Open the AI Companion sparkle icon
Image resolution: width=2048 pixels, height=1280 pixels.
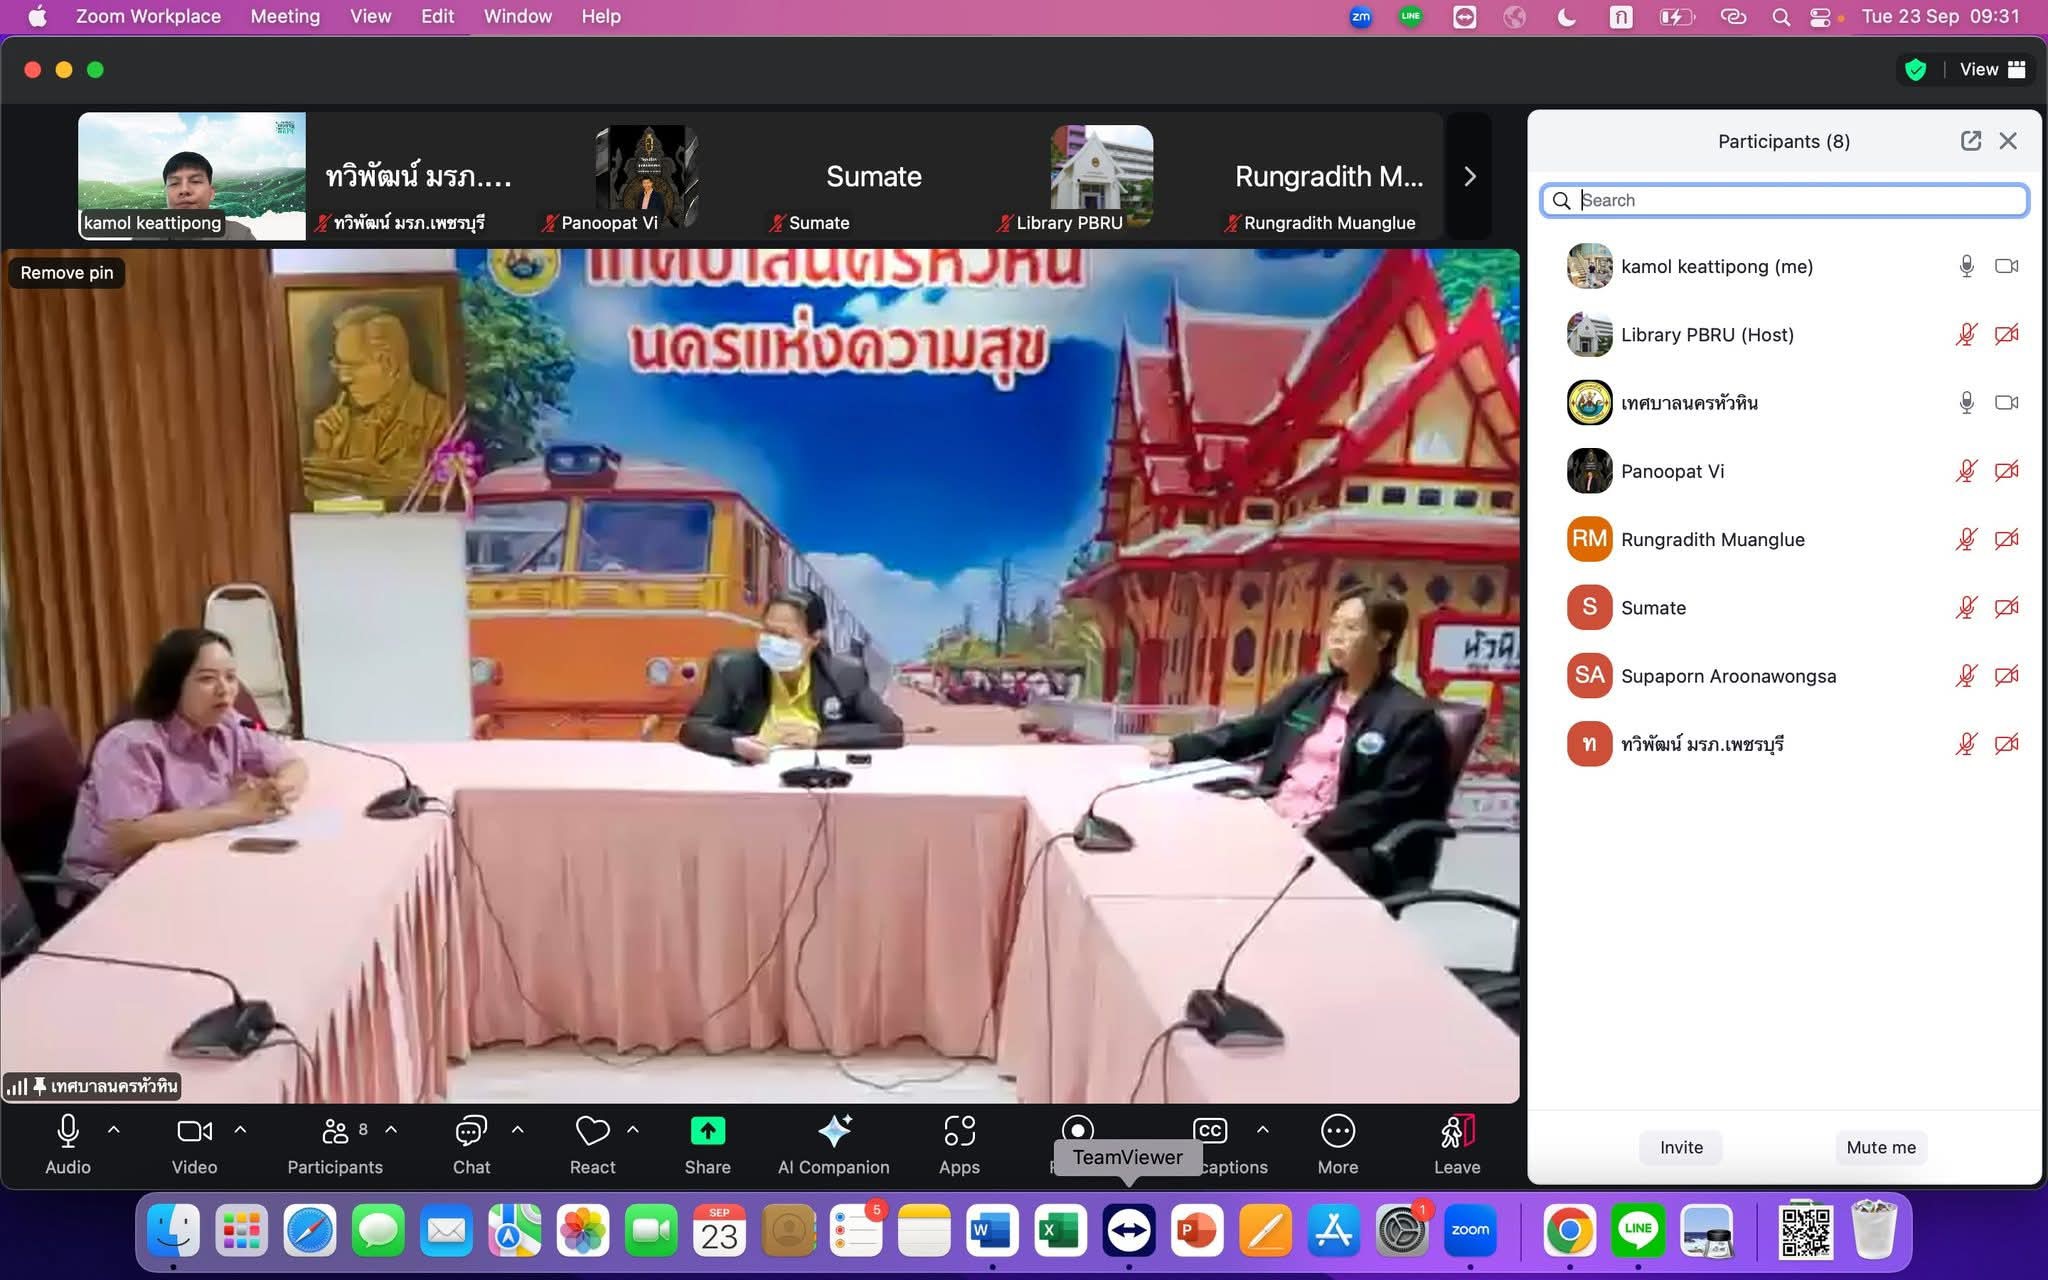pyautogui.click(x=834, y=1132)
